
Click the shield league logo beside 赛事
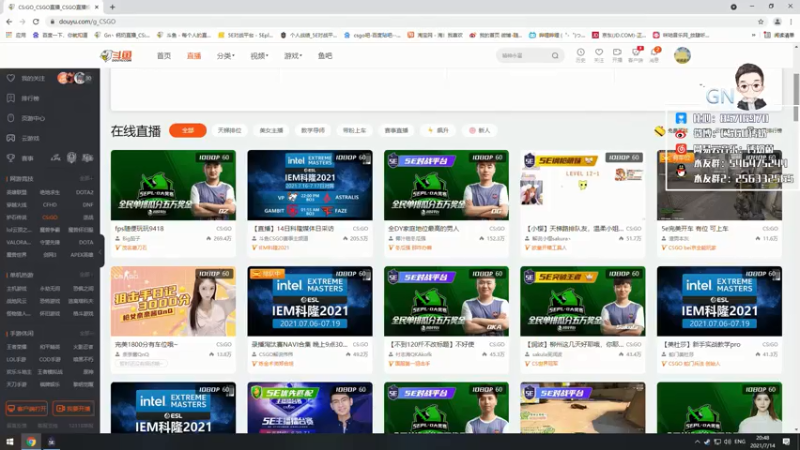(71, 158)
